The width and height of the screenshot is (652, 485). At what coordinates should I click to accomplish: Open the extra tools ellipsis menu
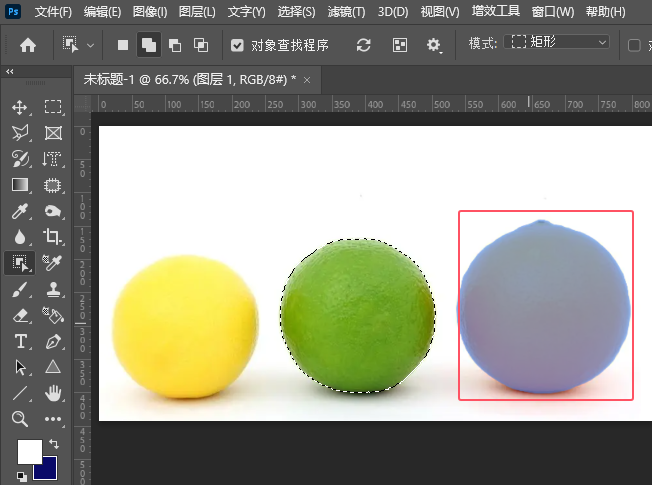(x=53, y=419)
